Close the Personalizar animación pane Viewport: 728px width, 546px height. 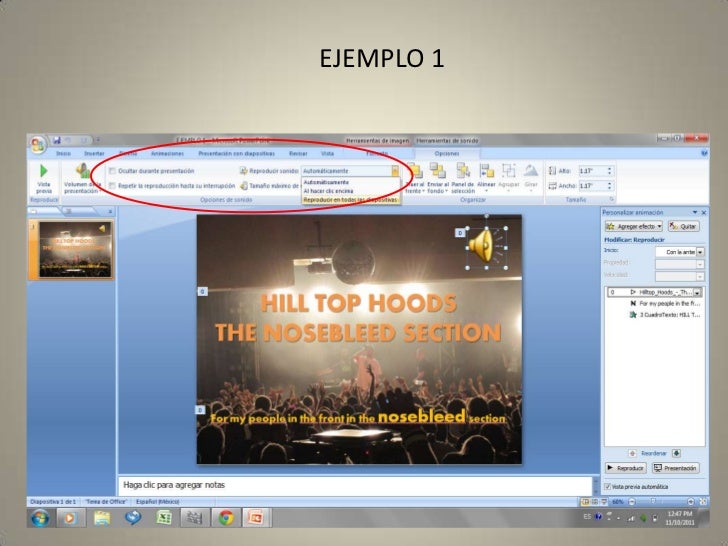[704, 212]
